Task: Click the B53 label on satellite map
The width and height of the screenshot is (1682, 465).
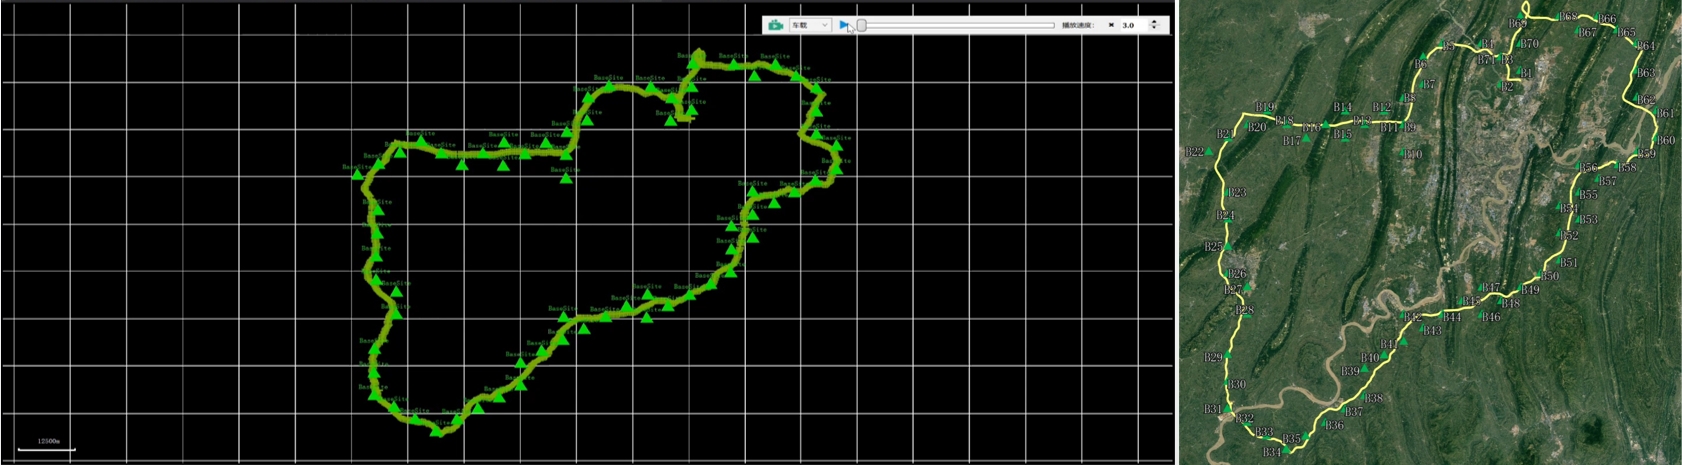Action: (1589, 219)
